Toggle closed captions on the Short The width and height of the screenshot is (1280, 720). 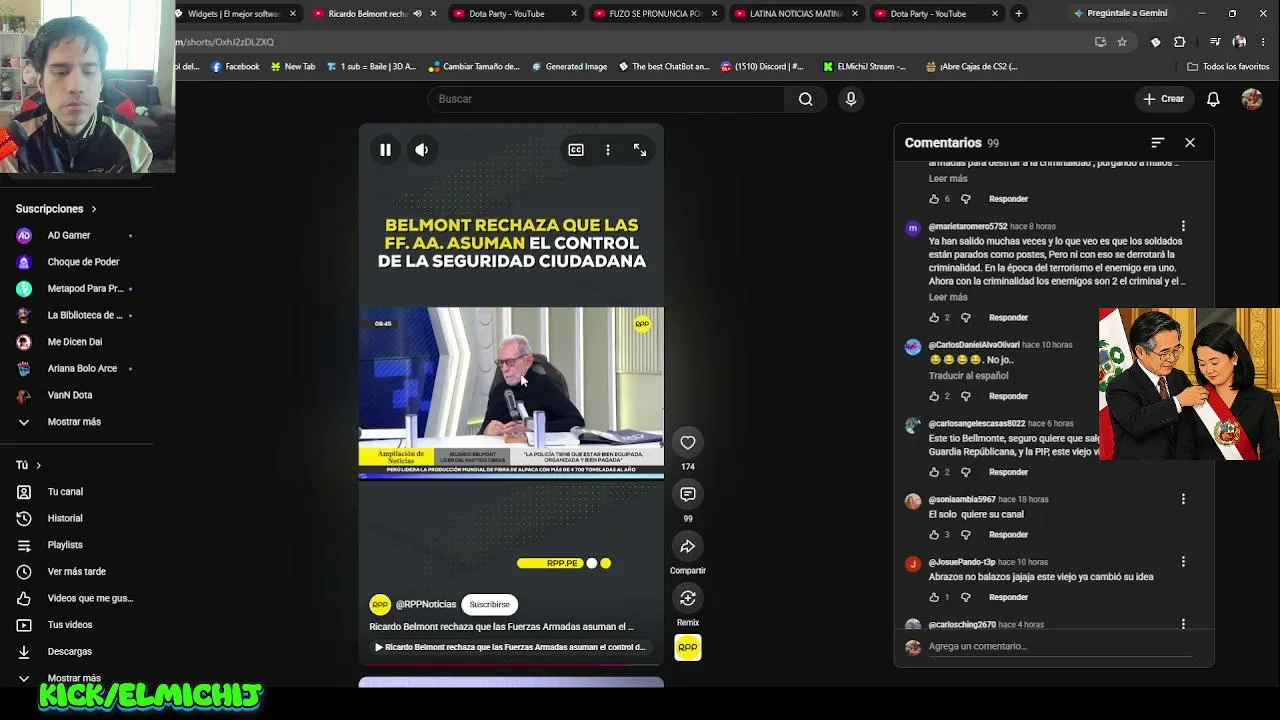tap(576, 150)
